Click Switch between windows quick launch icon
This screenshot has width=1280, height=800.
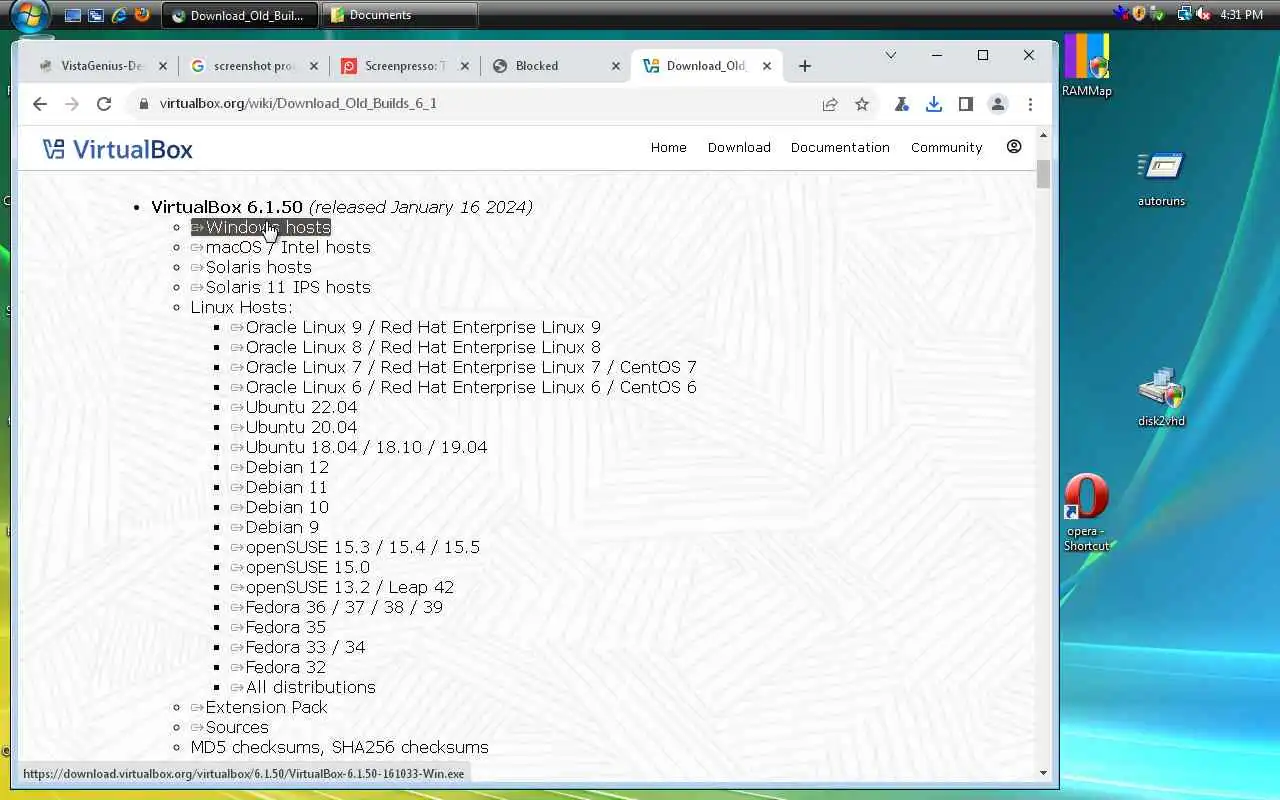96,15
